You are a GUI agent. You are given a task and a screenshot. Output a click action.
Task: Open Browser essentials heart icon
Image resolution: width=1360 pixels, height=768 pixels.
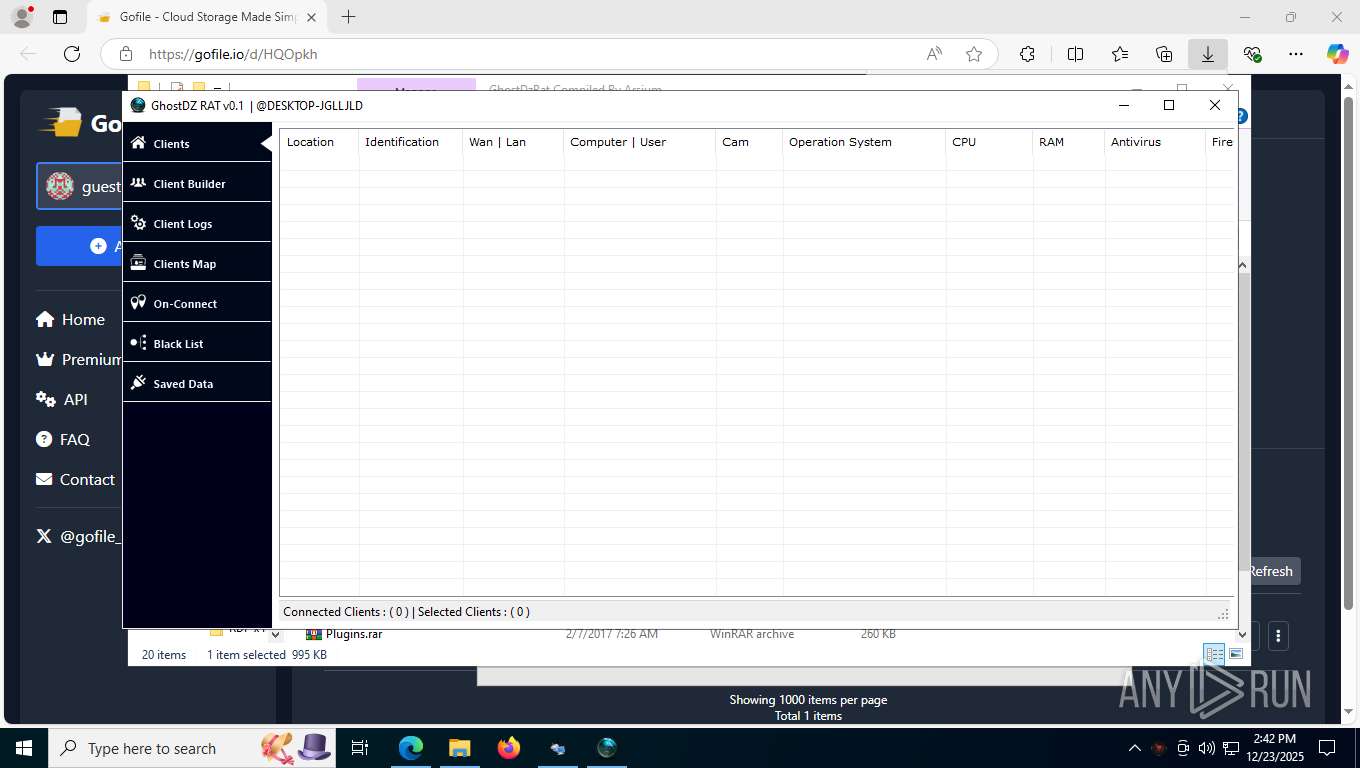coord(1252,54)
